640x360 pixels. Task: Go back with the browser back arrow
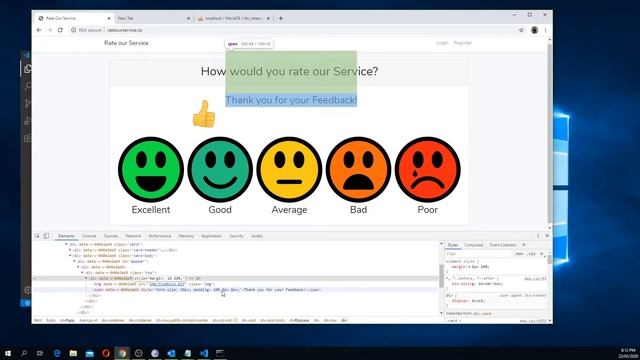click(39, 30)
